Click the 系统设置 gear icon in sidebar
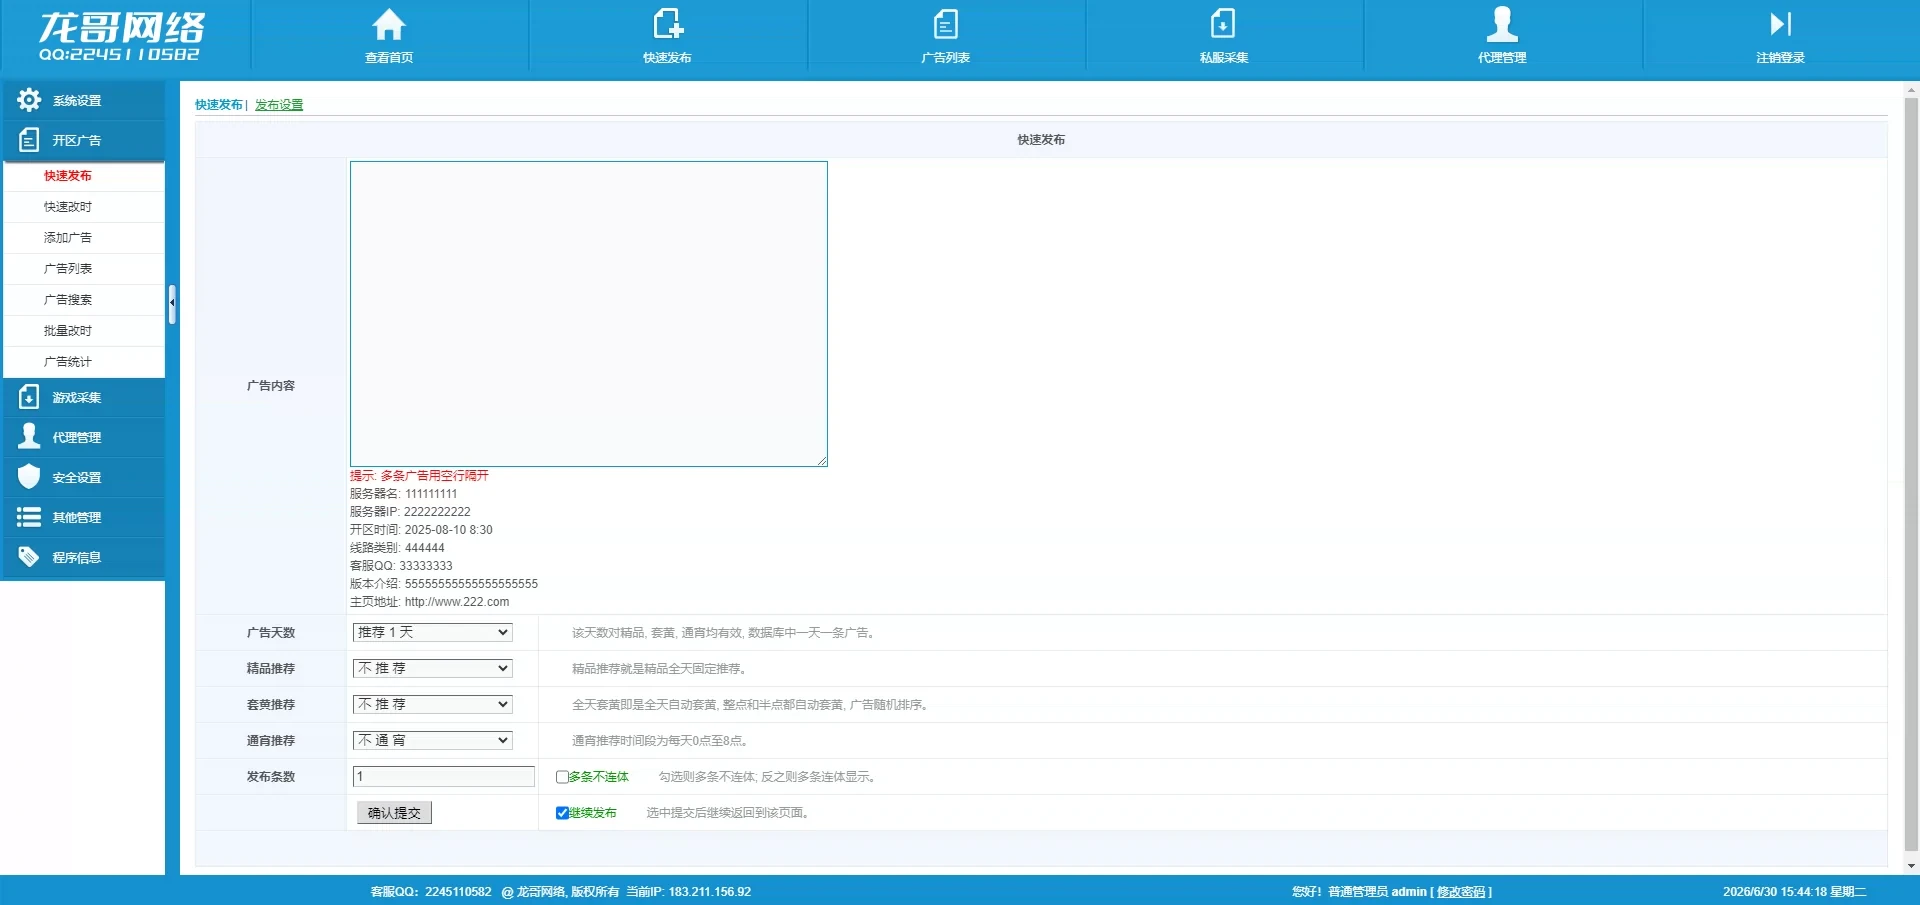1920x905 pixels. [29, 100]
